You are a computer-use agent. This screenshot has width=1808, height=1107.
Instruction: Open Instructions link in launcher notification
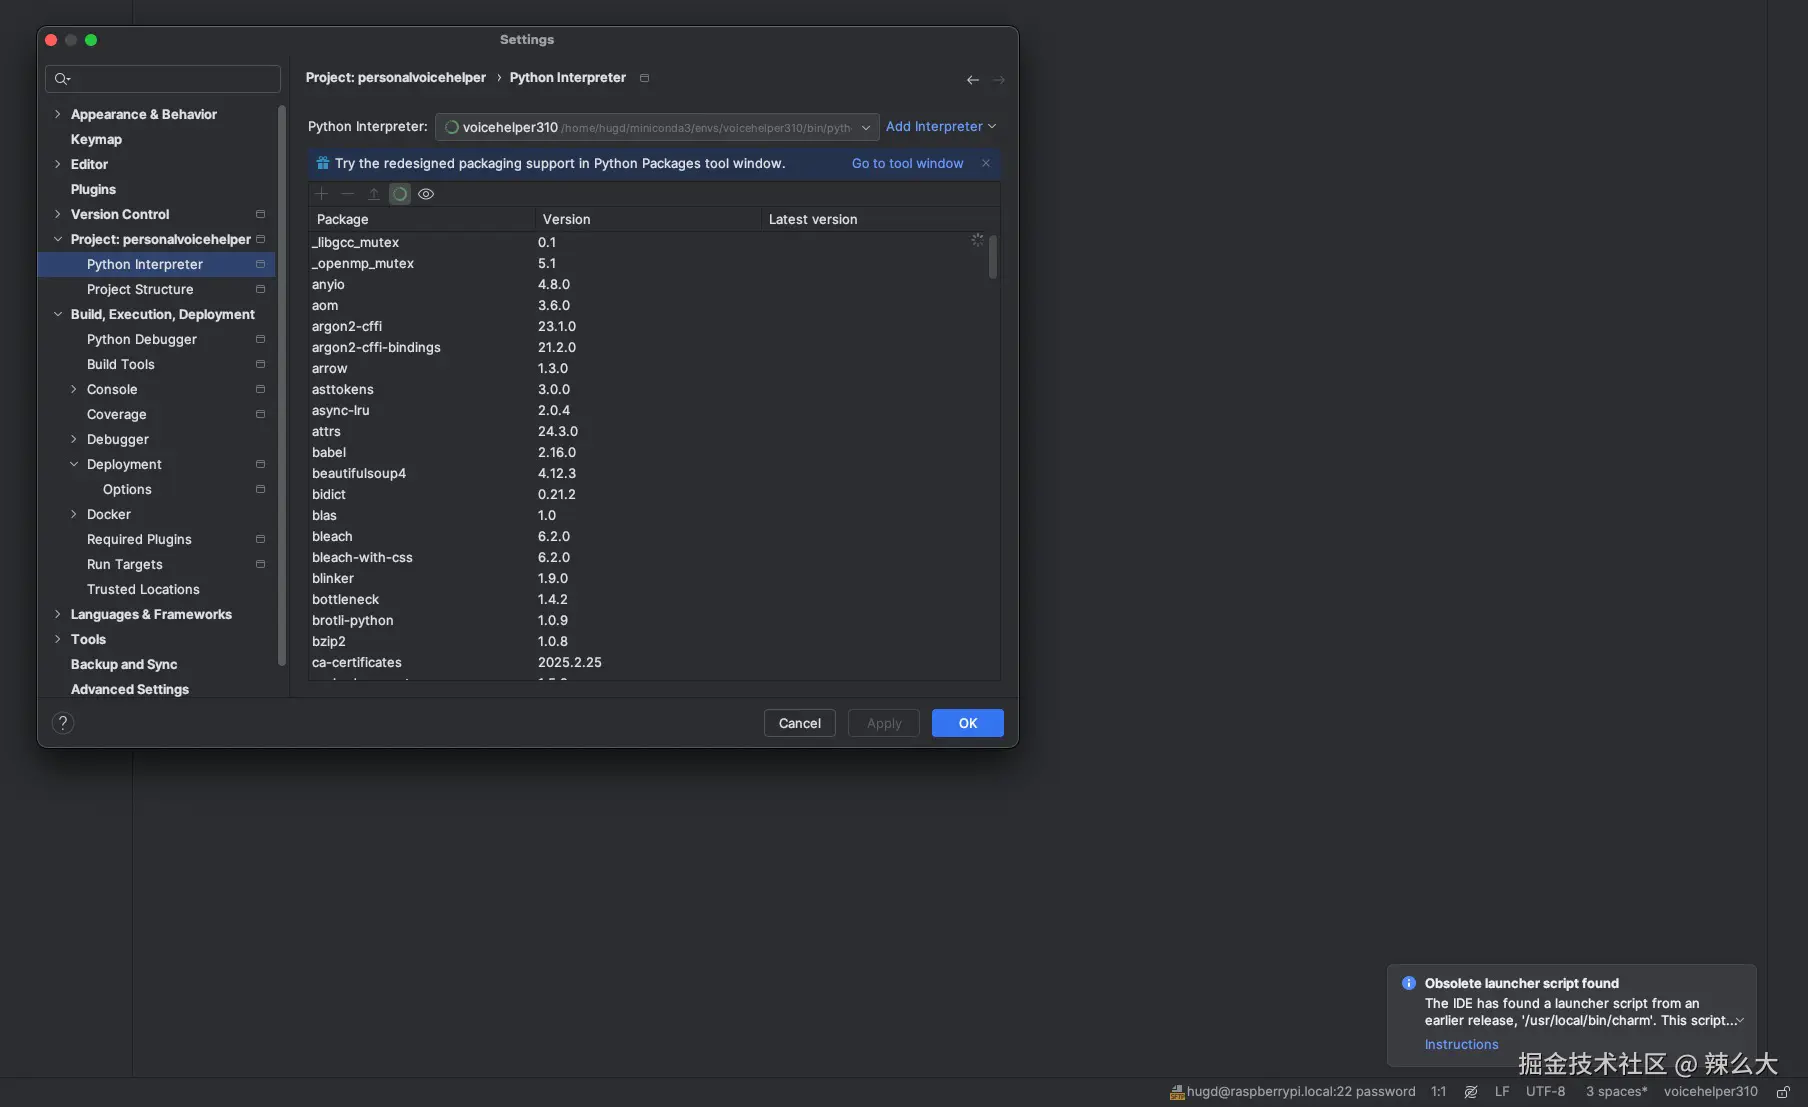(1462, 1044)
